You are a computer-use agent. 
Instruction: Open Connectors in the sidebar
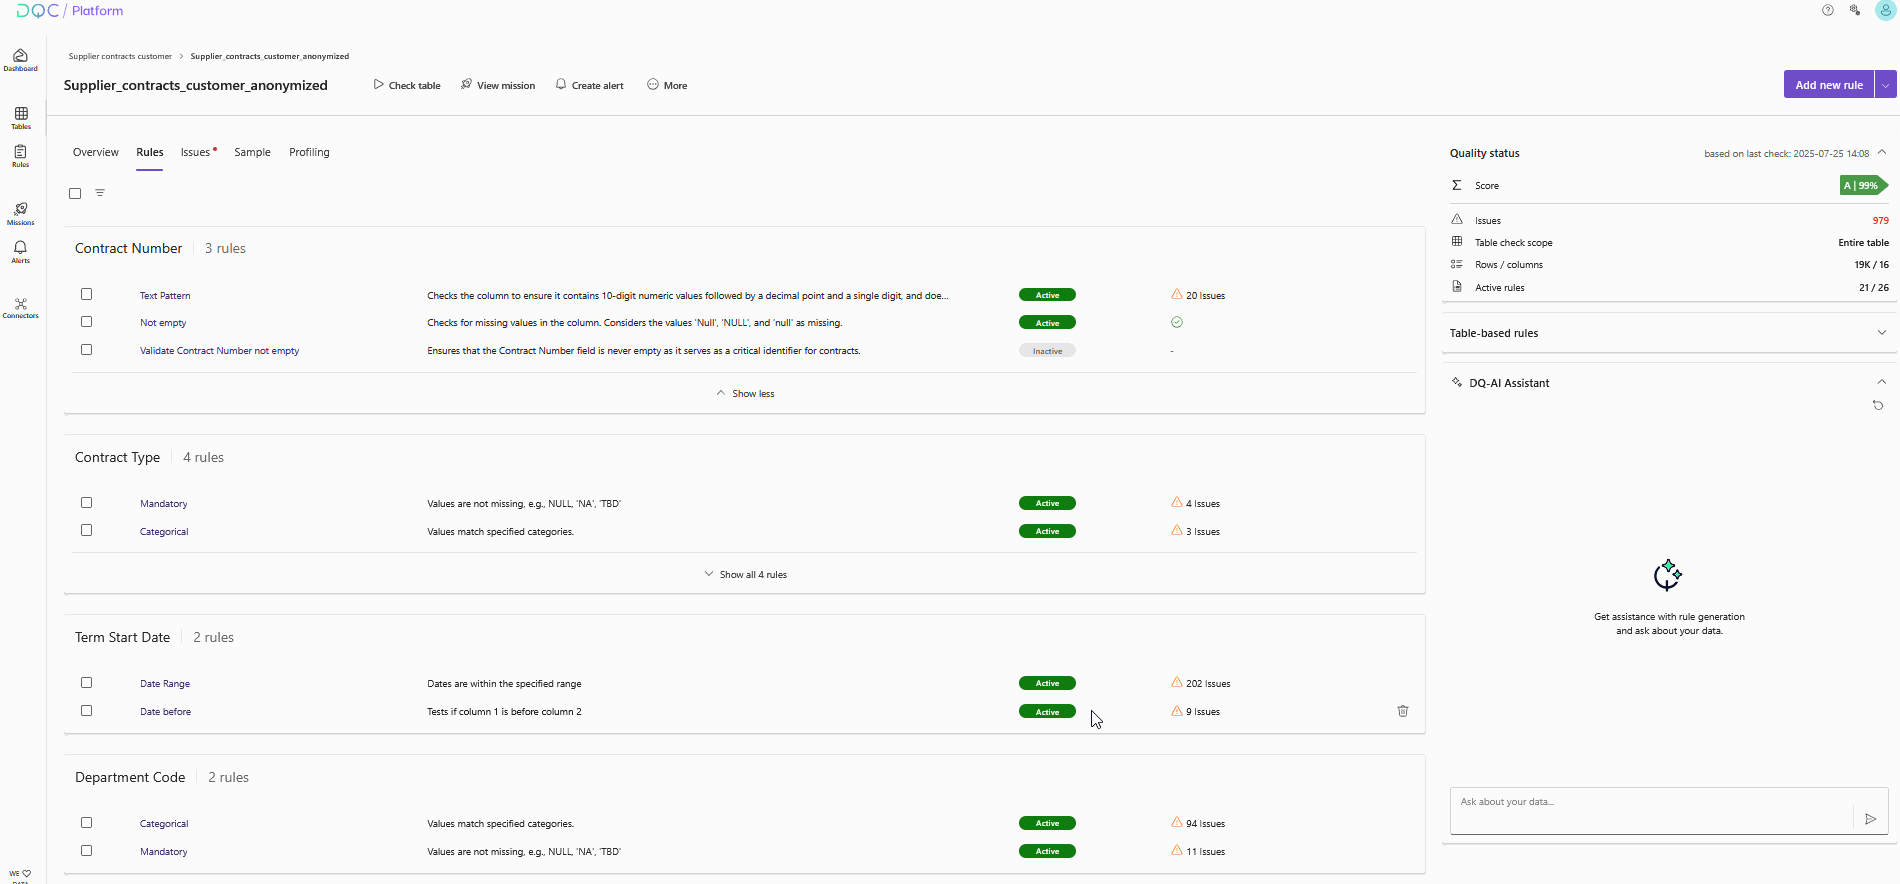[x=20, y=308]
